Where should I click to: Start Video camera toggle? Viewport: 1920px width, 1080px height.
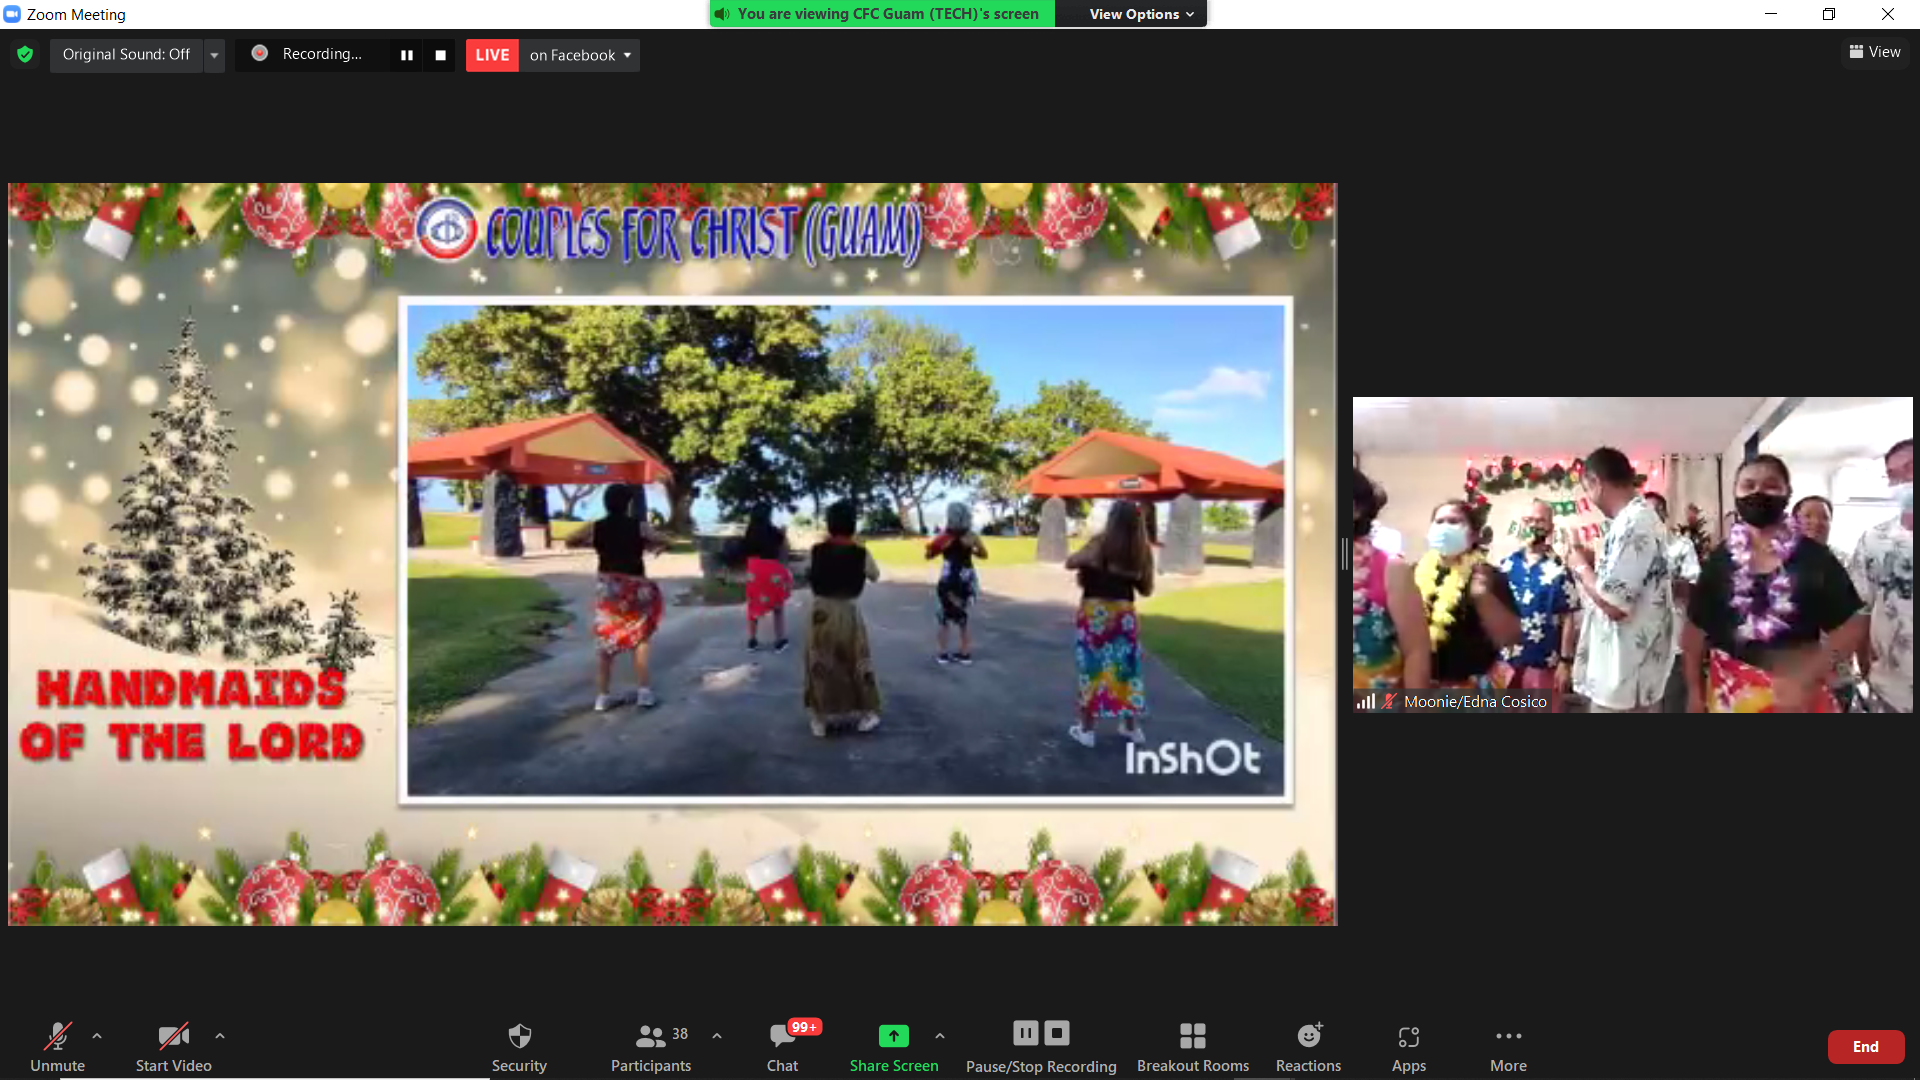174,1046
